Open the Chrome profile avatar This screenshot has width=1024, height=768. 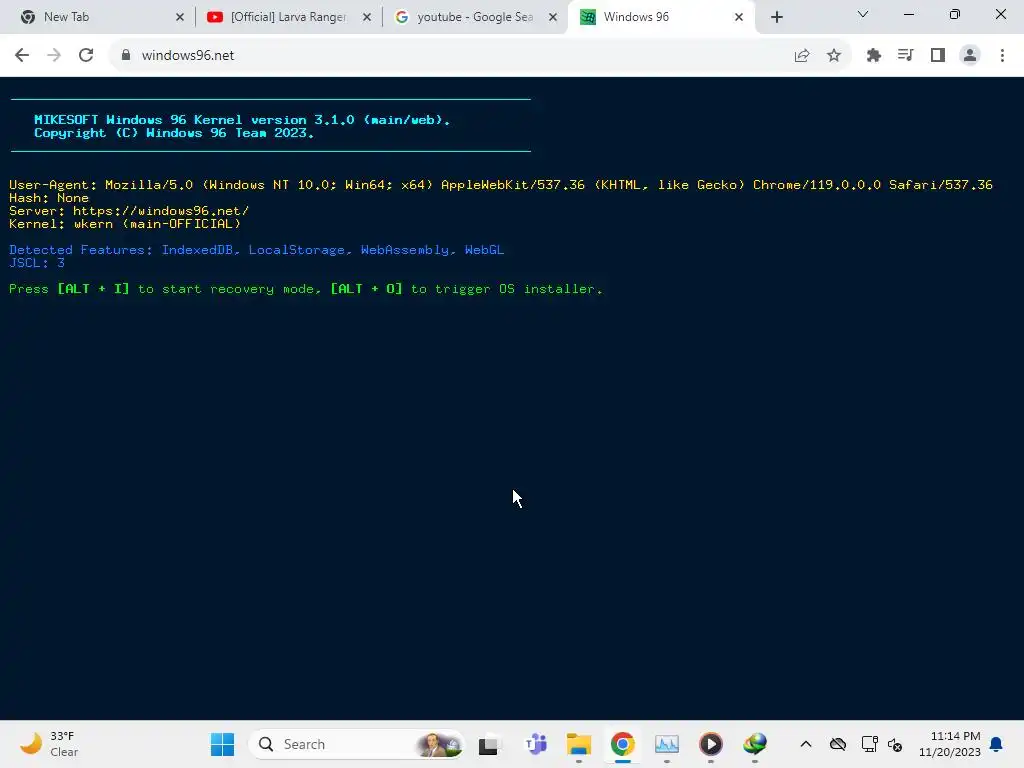point(970,56)
